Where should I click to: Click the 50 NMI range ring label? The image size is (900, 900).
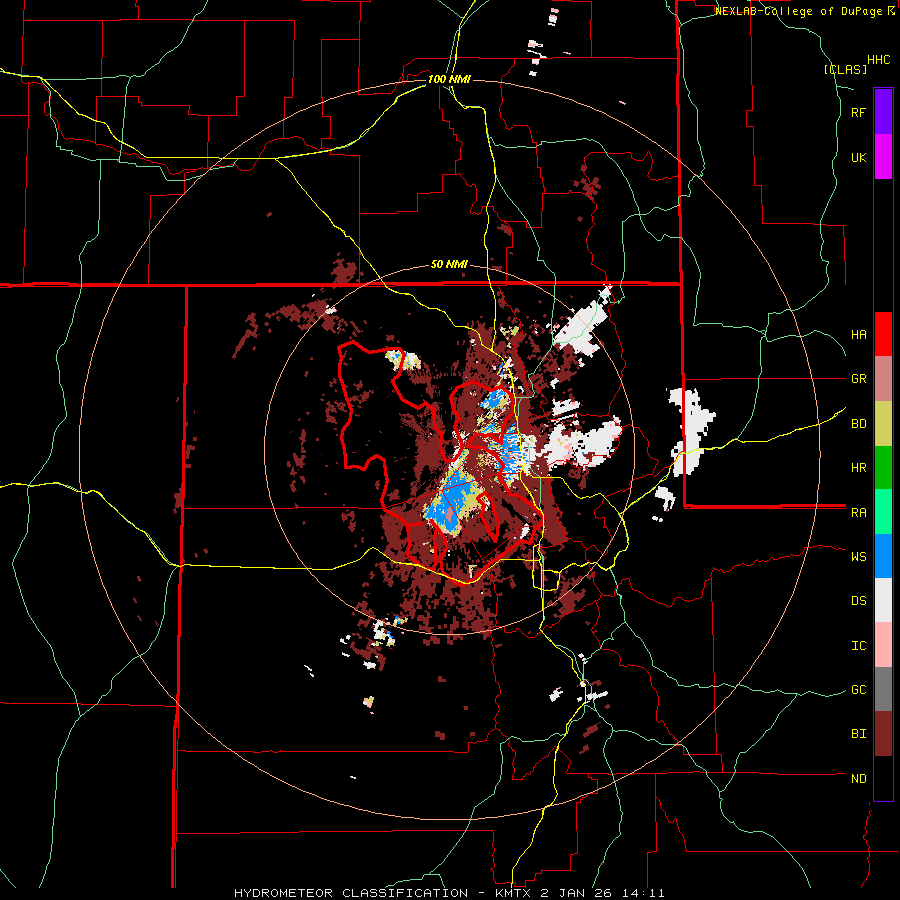[x=449, y=265]
